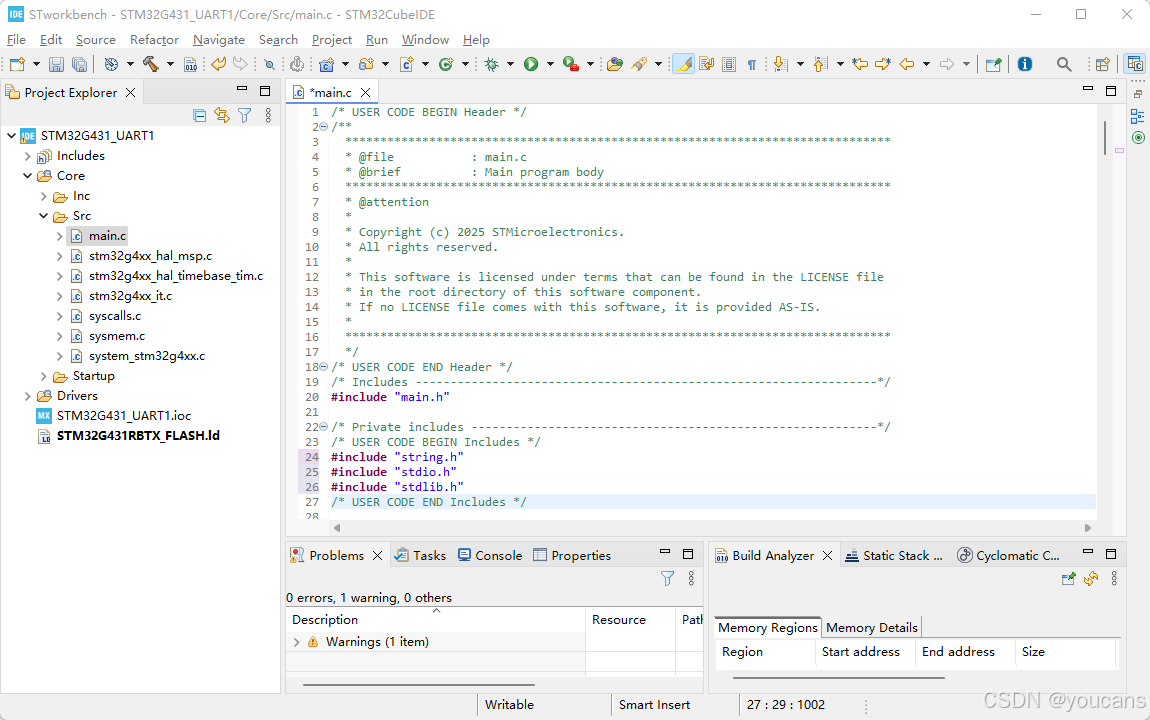This screenshot has width=1150, height=720.
Task: Open the File menu
Action: point(16,40)
